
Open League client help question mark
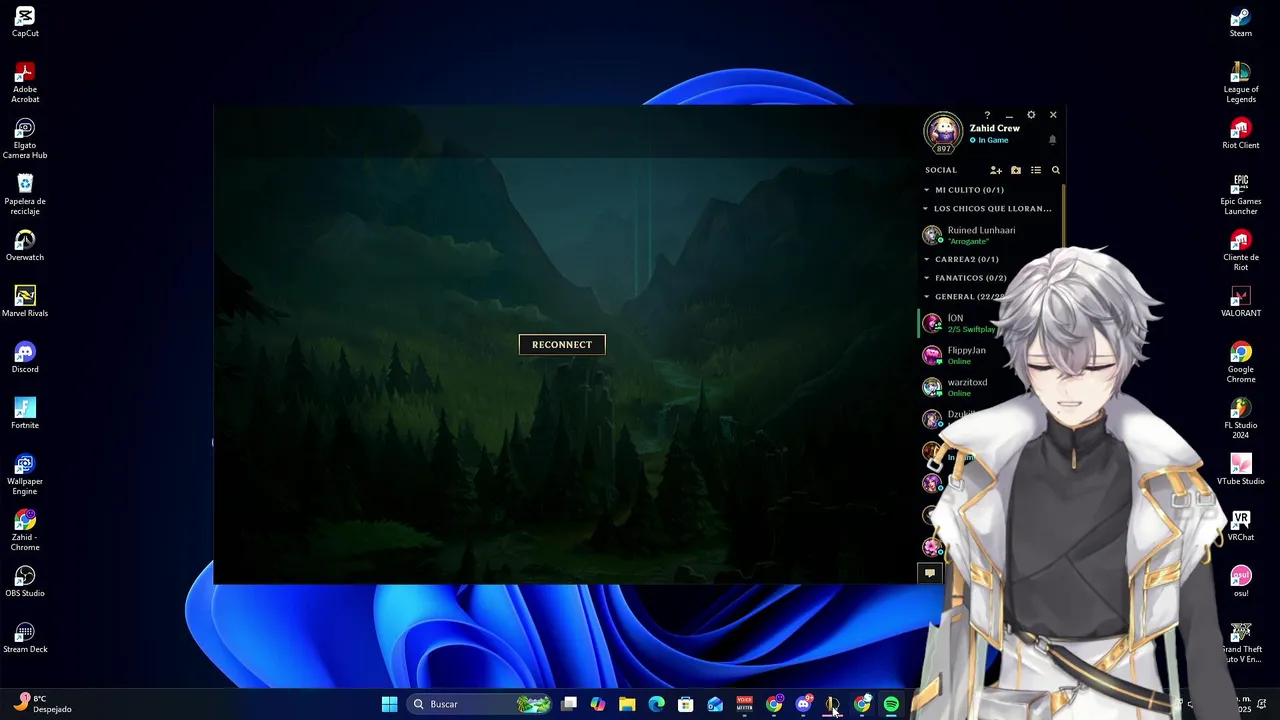(987, 115)
